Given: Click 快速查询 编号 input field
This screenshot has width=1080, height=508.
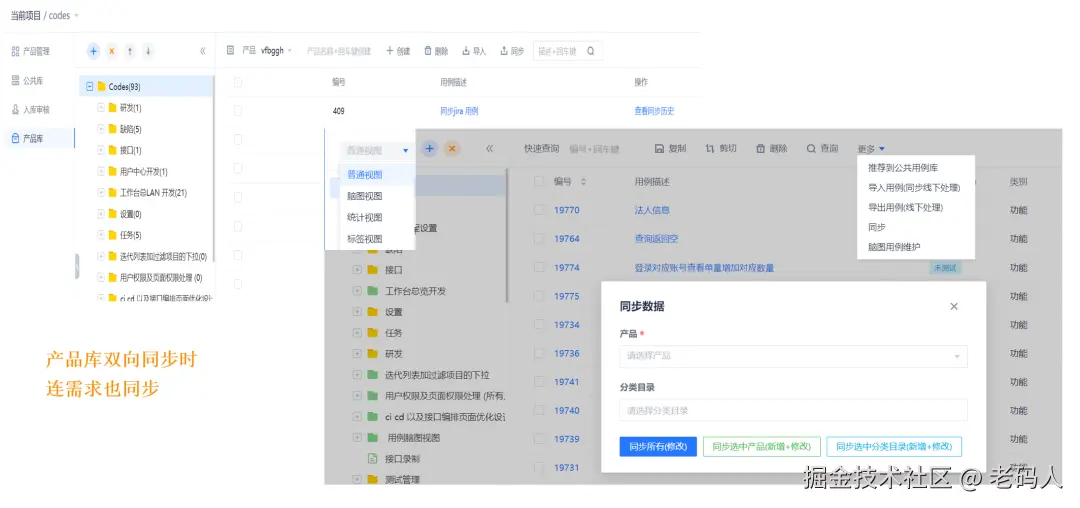Looking at the screenshot, I should [595, 149].
